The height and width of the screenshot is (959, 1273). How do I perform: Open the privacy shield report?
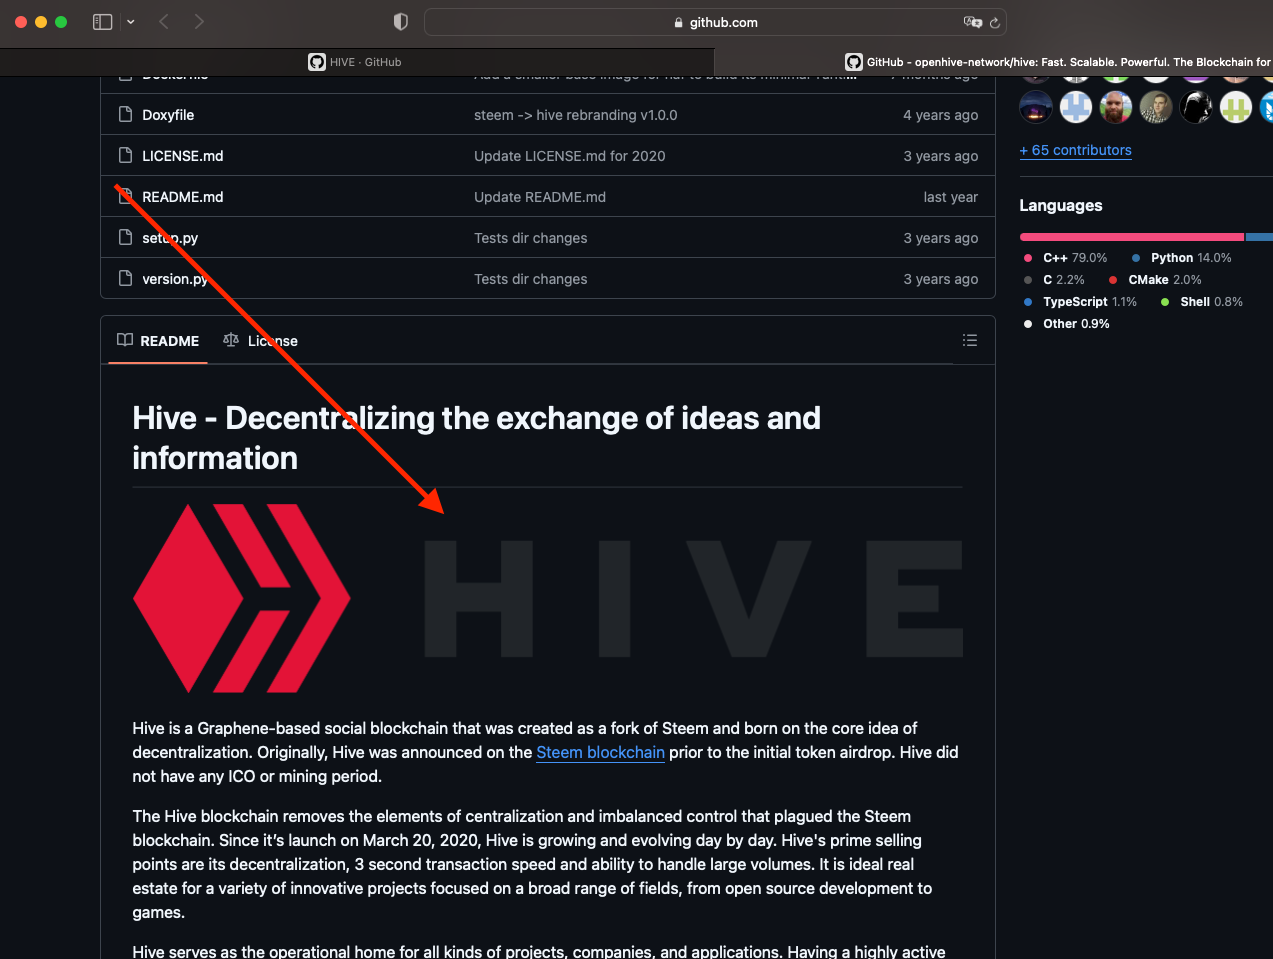401,22
